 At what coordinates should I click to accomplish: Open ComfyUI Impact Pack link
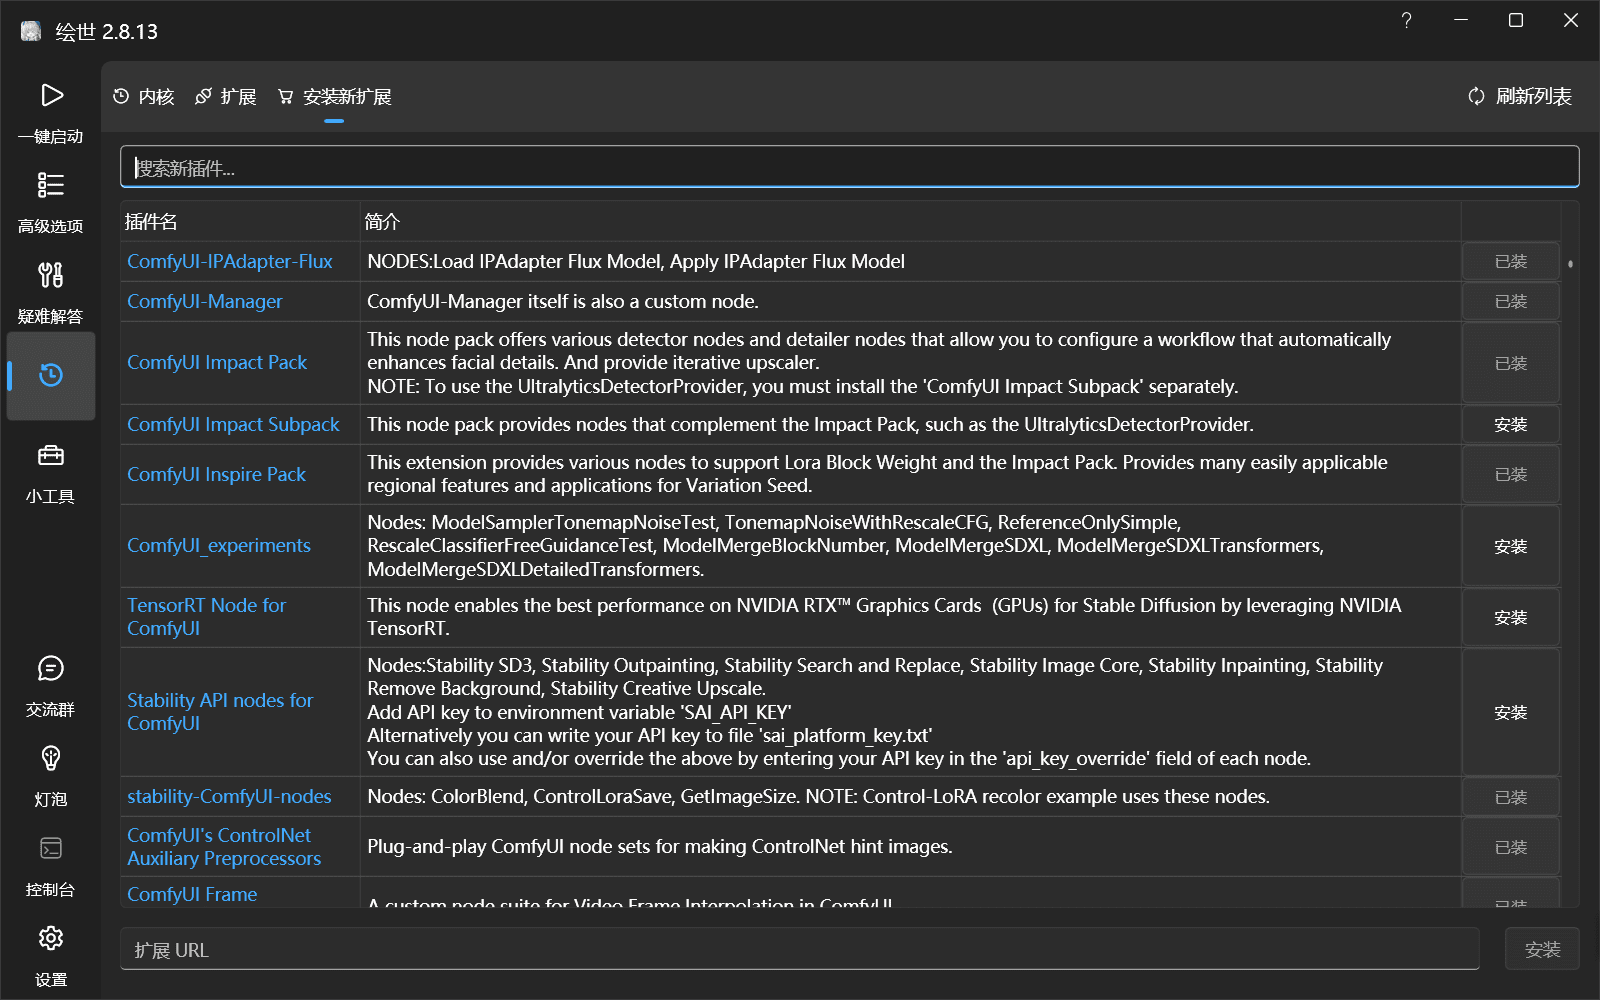[x=217, y=362]
